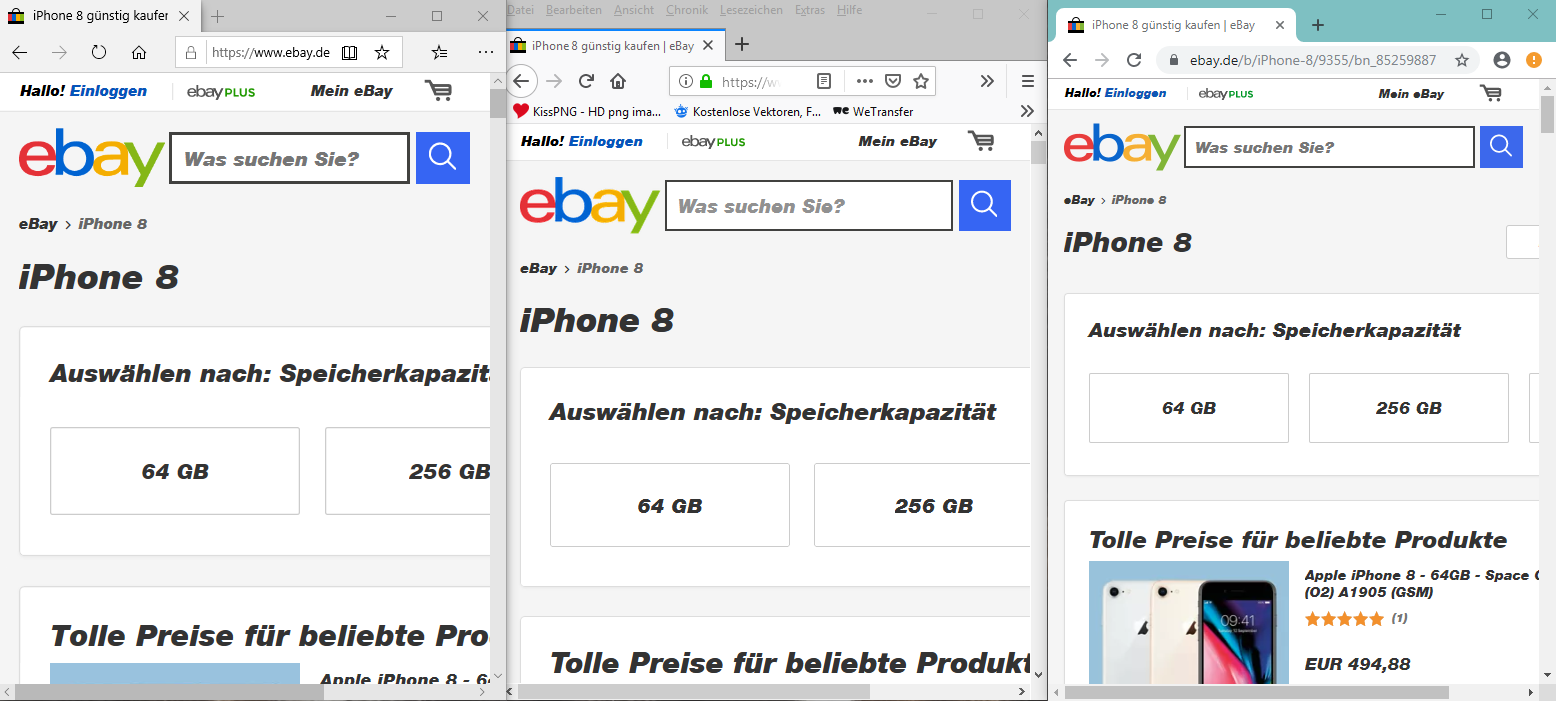Open Edge settings and more menu
This screenshot has height=701, width=1556.
point(486,52)
